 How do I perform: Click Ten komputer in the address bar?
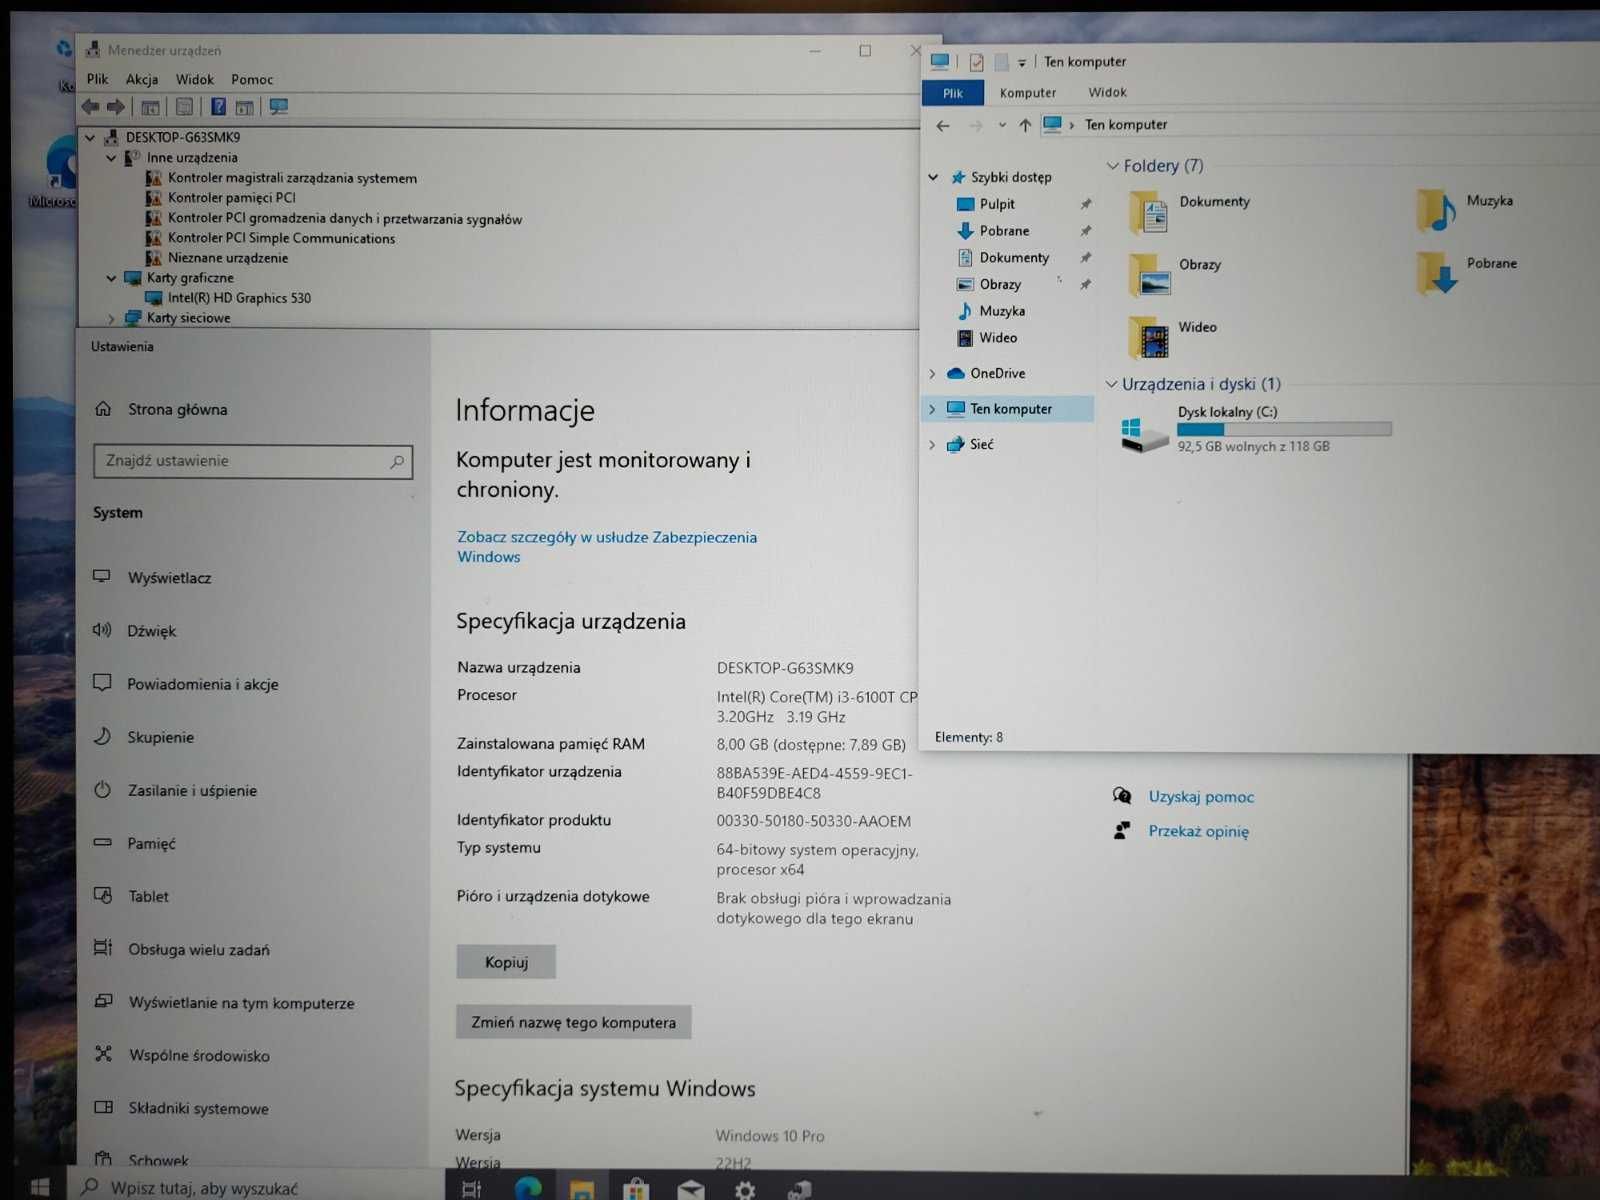tap(1126, 125)
